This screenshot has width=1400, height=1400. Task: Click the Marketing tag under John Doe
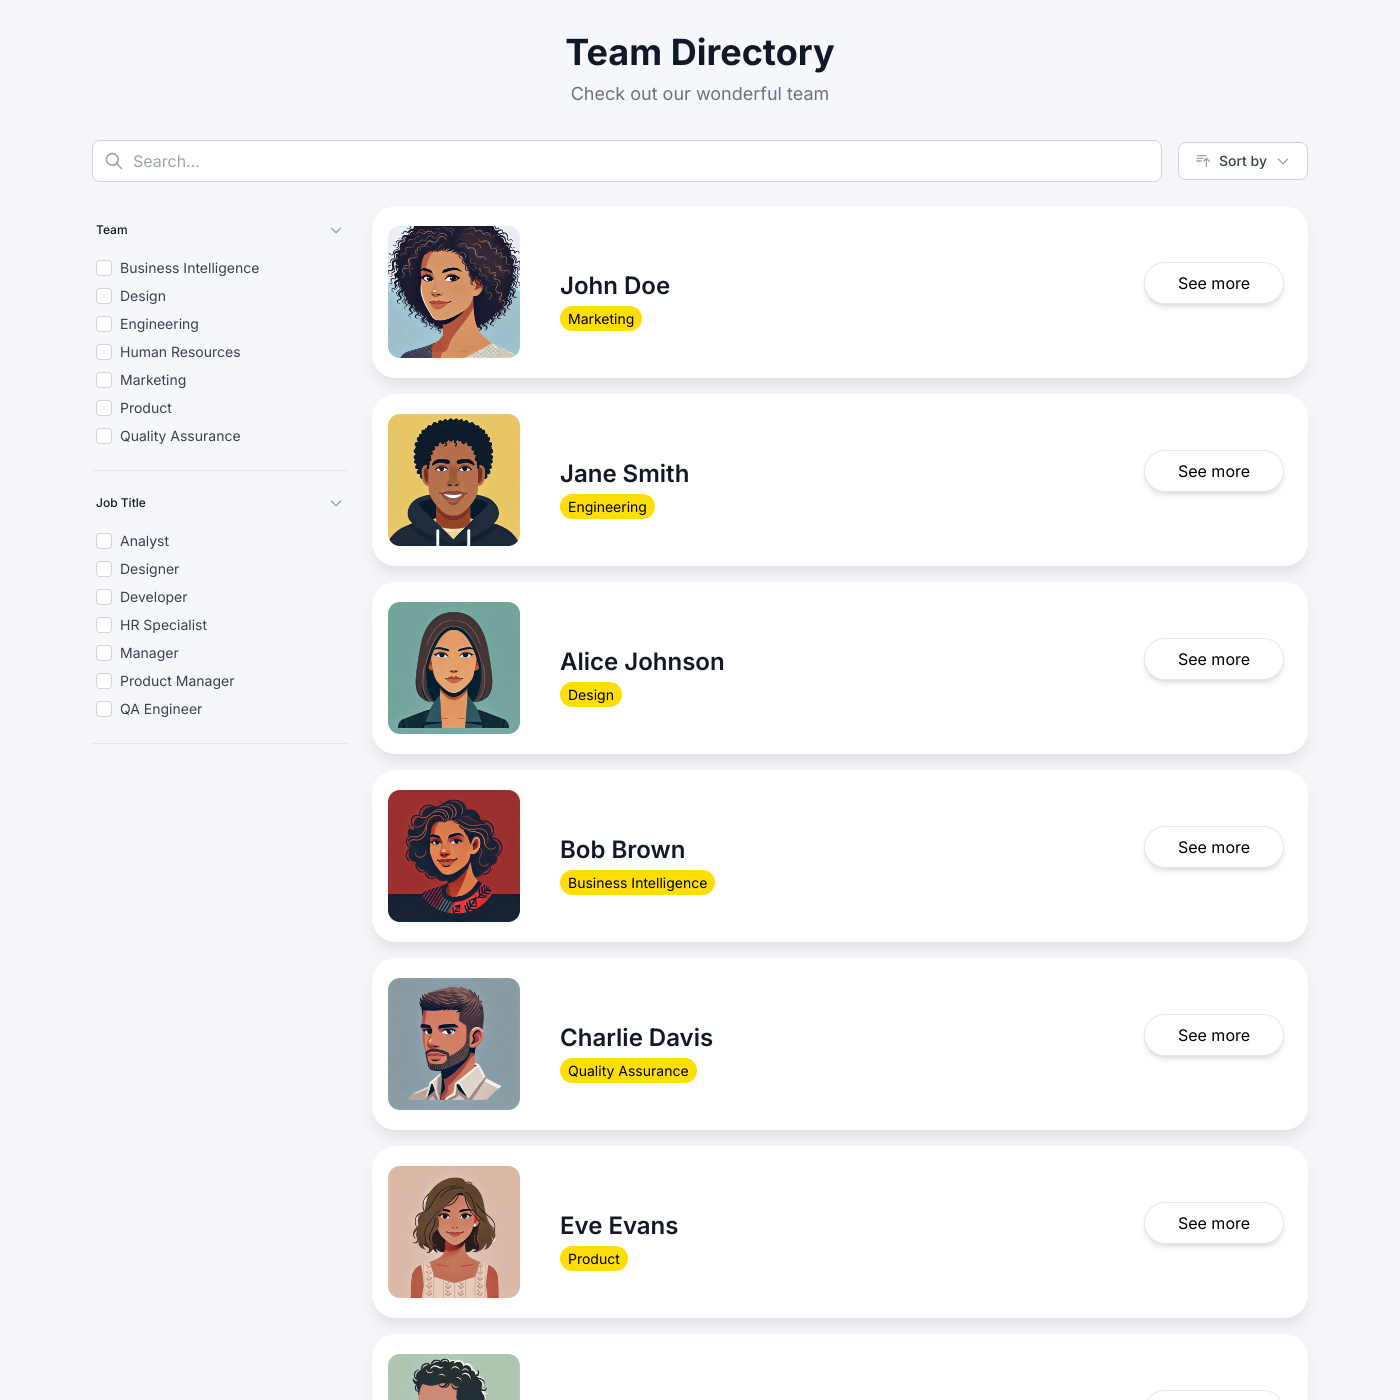[x=600, y=318]
